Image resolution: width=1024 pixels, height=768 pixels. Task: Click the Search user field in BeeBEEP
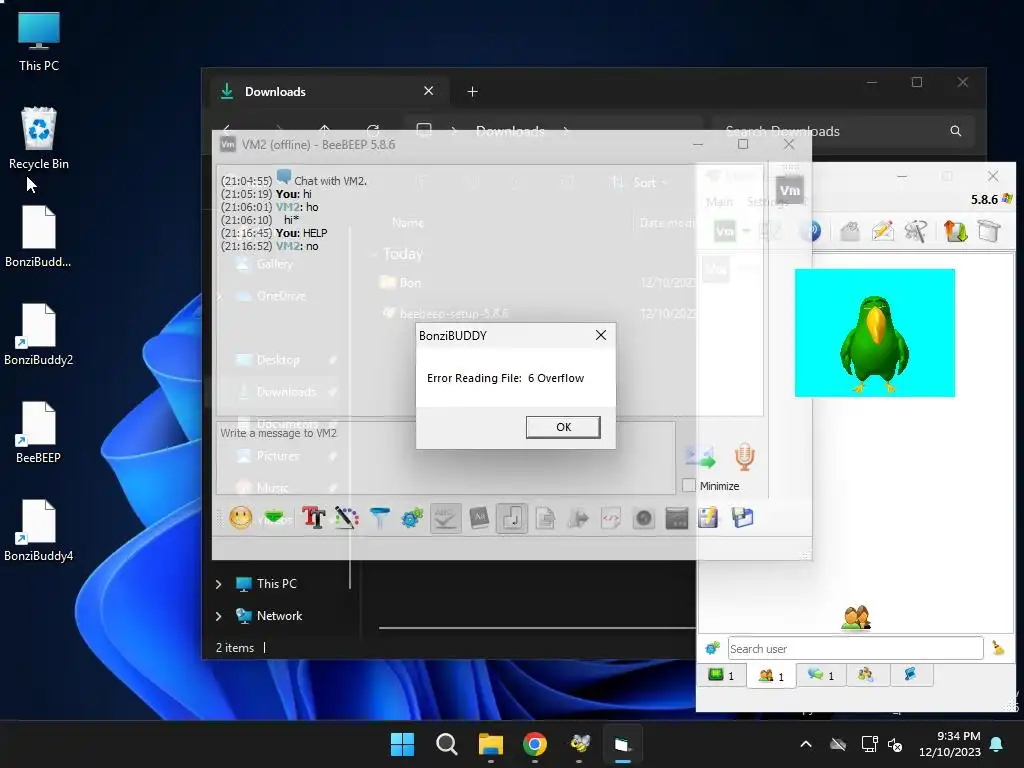(855, 648)
